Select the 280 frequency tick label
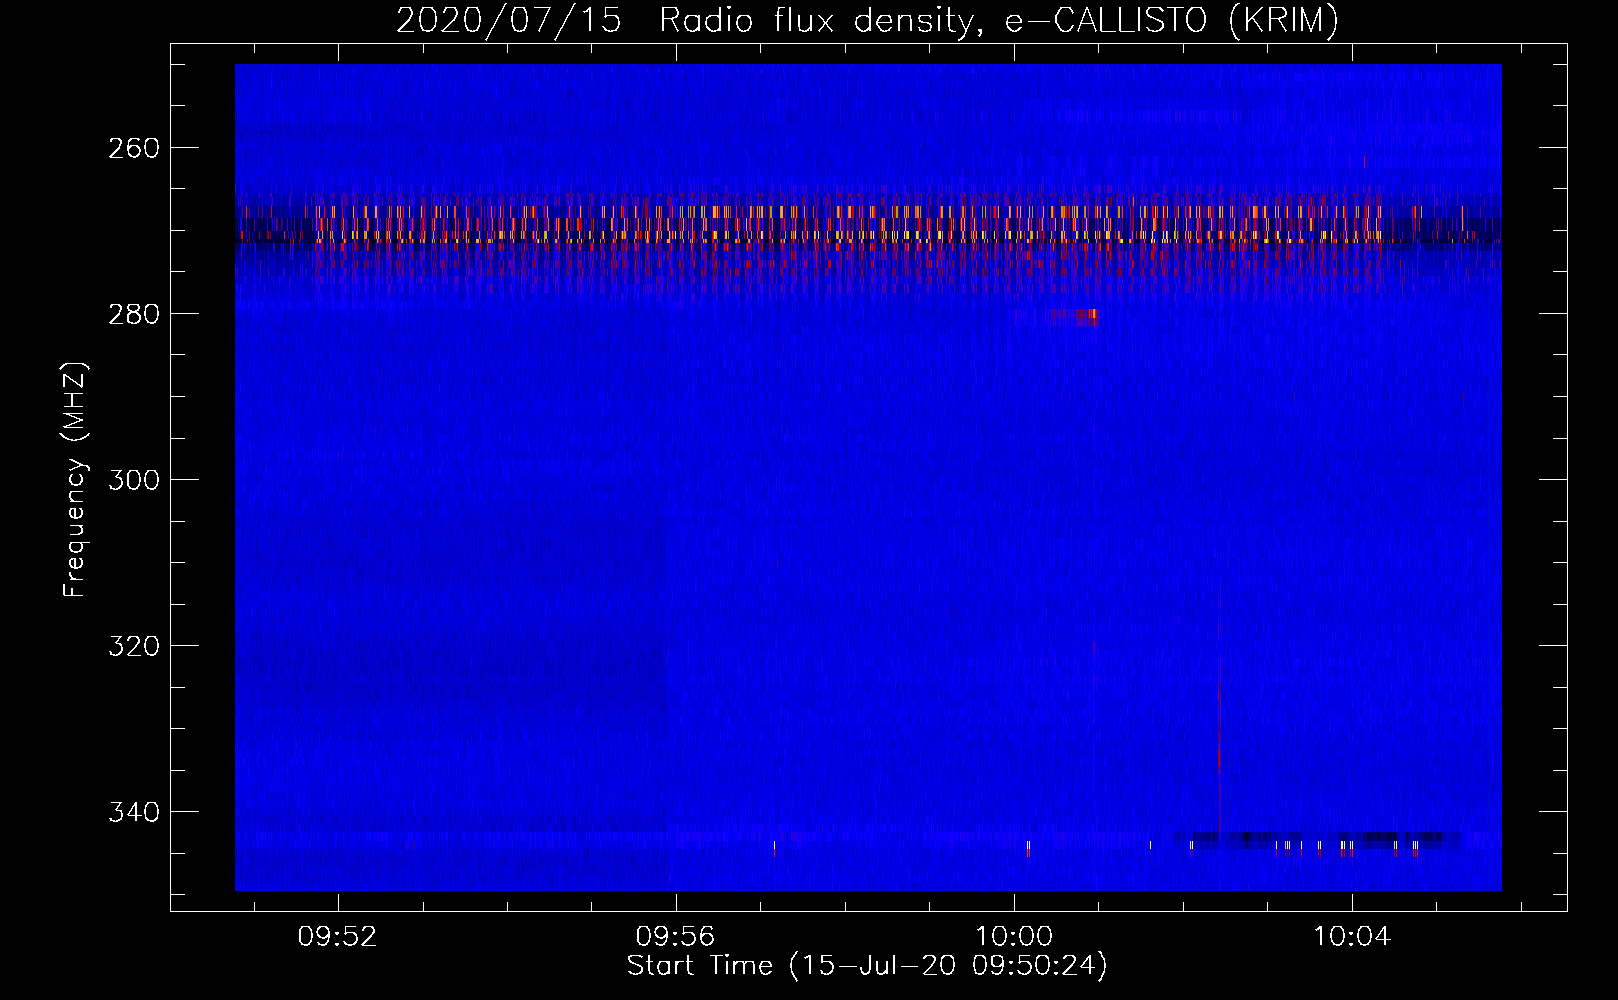The width and height of the screenshot is (1618, 1000). point(134,314)
